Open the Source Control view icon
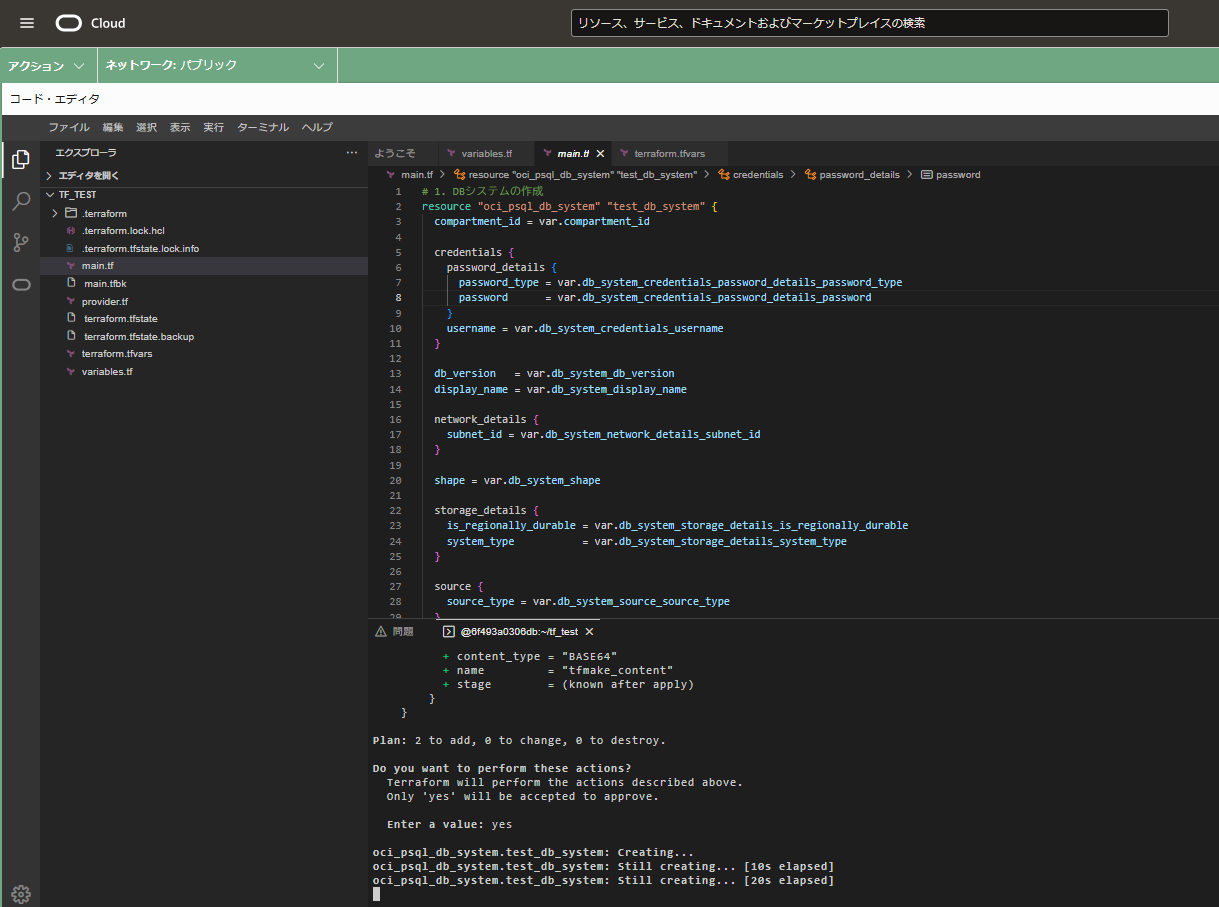The height and width of the screenshot is (907, 1219). (21, 243)
